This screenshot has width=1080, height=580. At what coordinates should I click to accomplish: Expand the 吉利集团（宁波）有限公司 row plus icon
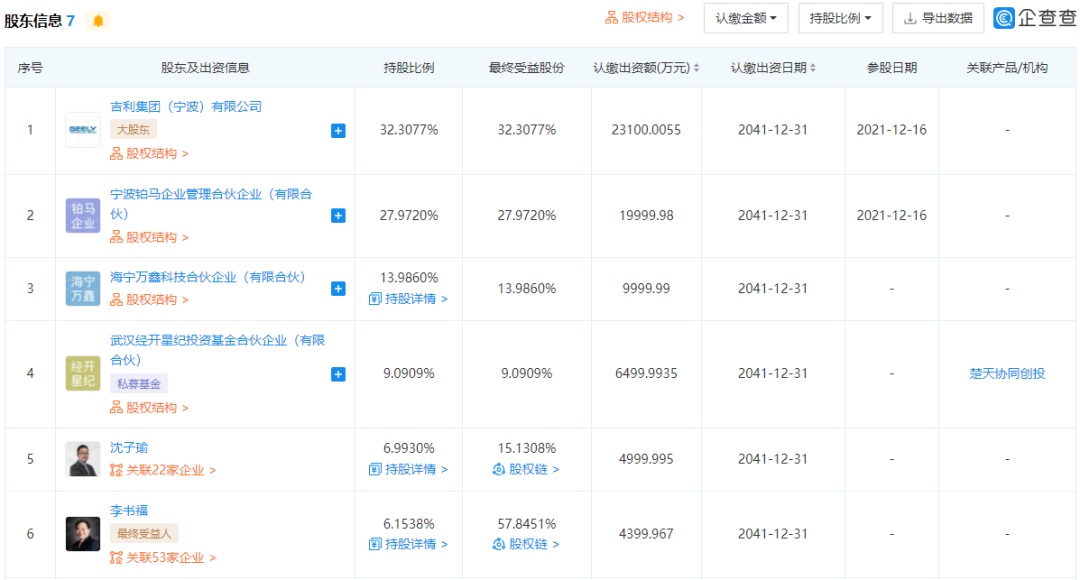pos(338,130)
